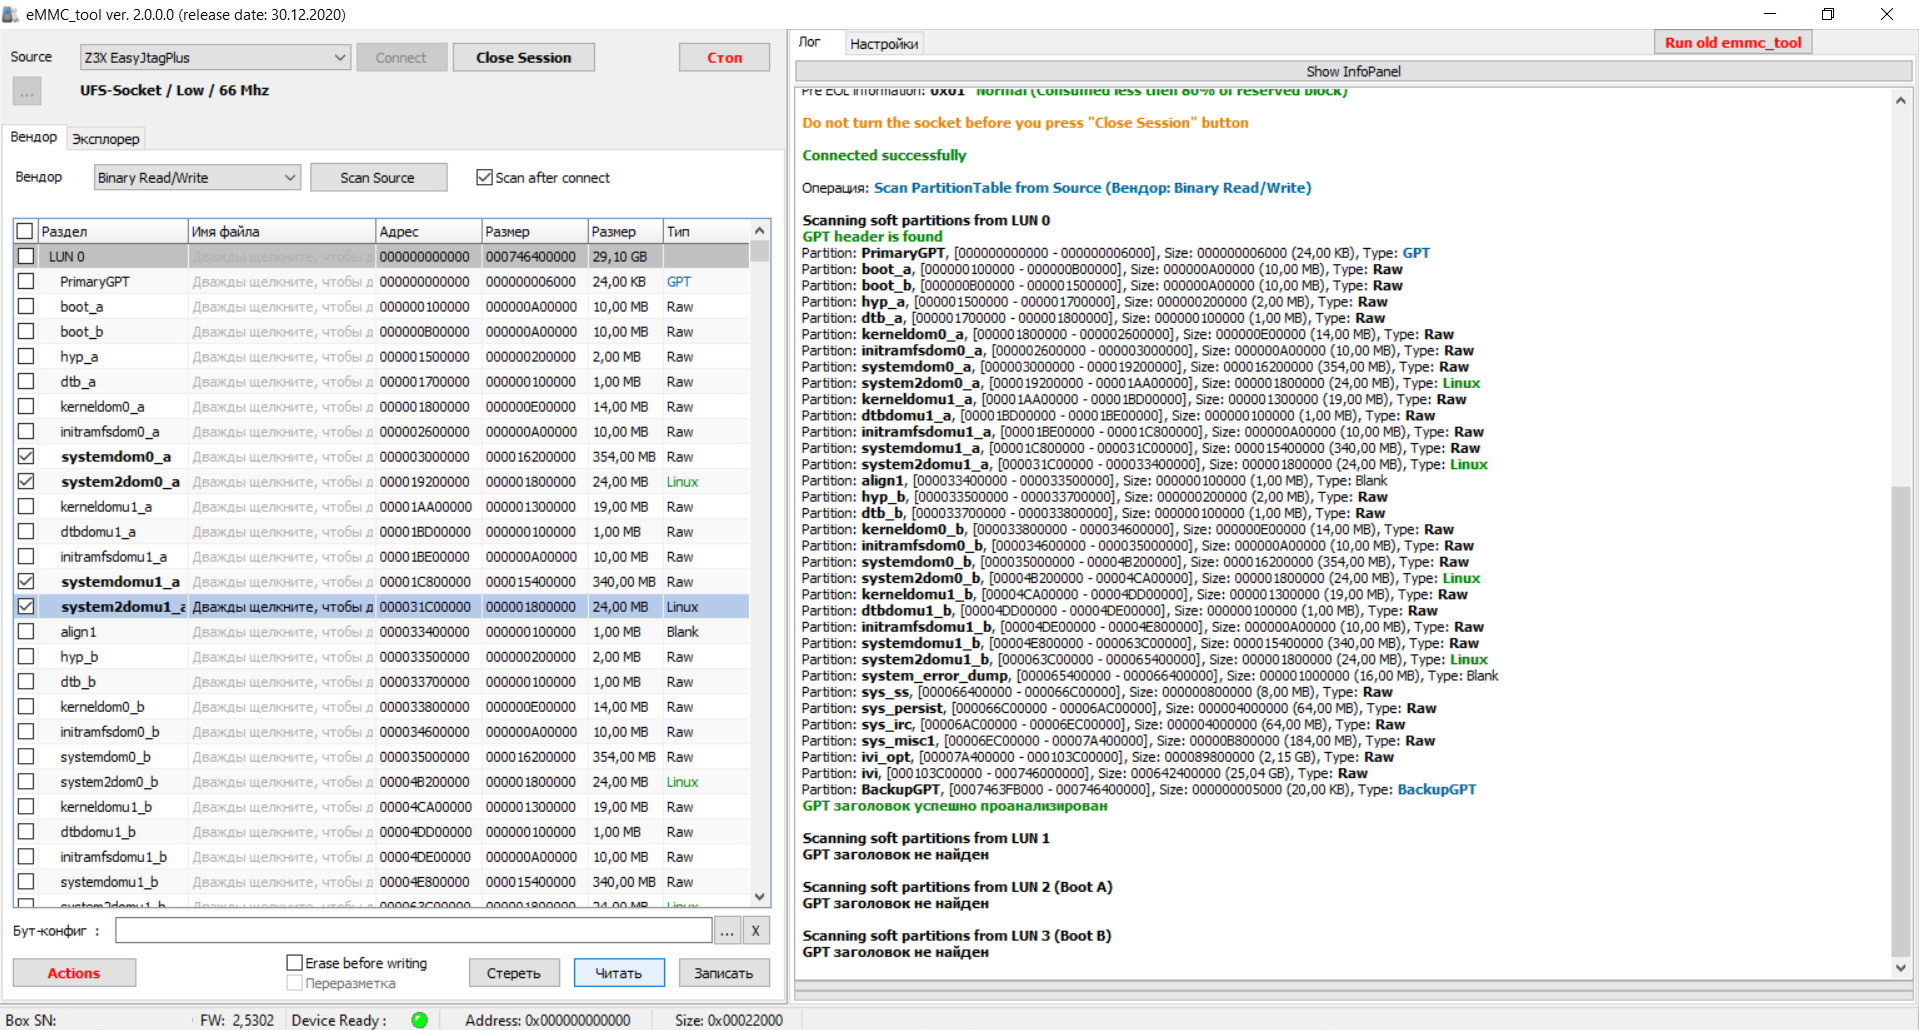Check the boot_a partition checkbox
Viewport: 1919px width, 1030px height.
tap(26, 306)
